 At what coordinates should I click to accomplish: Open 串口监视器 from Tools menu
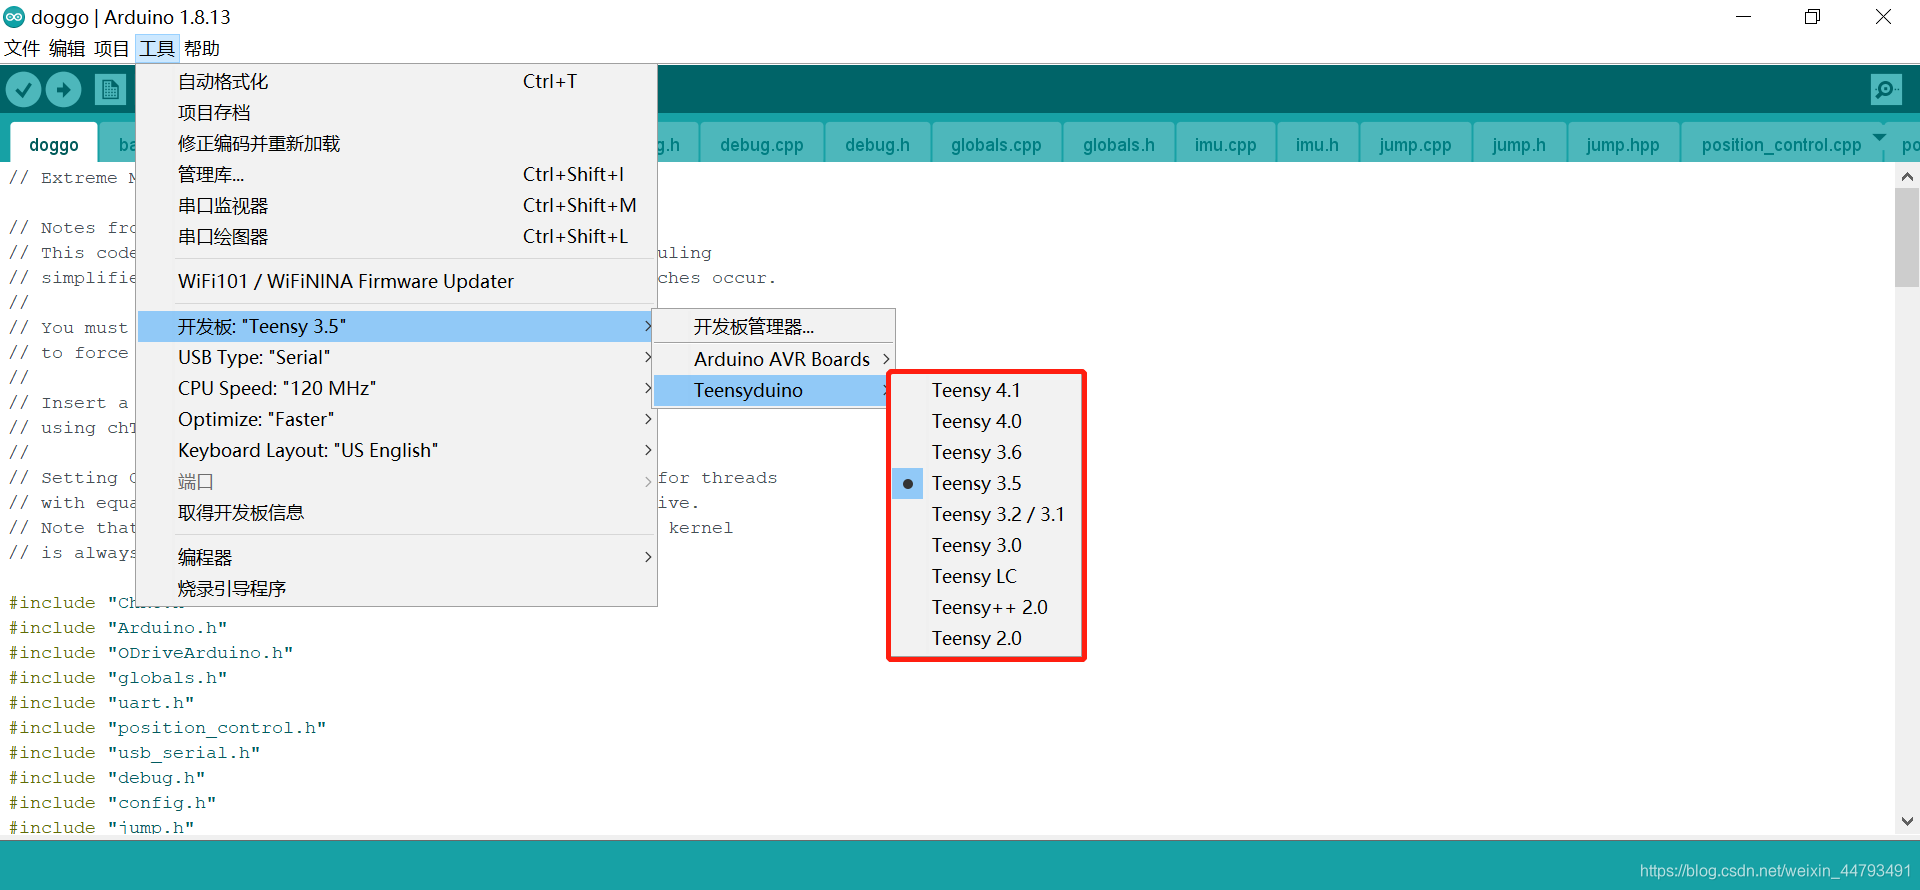pyautogui.click(x=397, y=205)
